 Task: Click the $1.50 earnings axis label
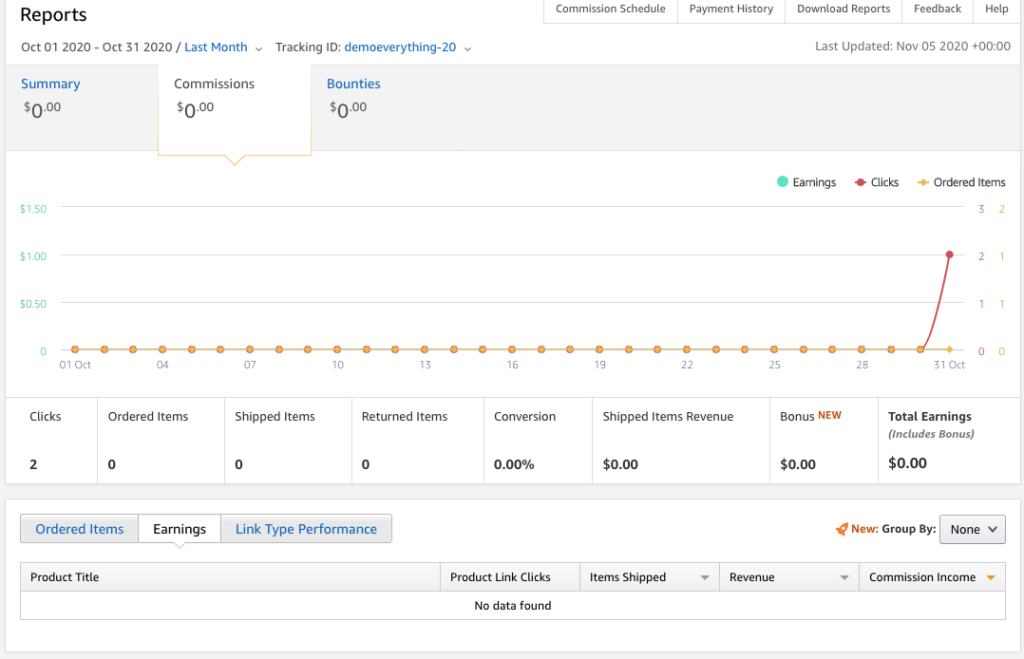coord(33,209)
